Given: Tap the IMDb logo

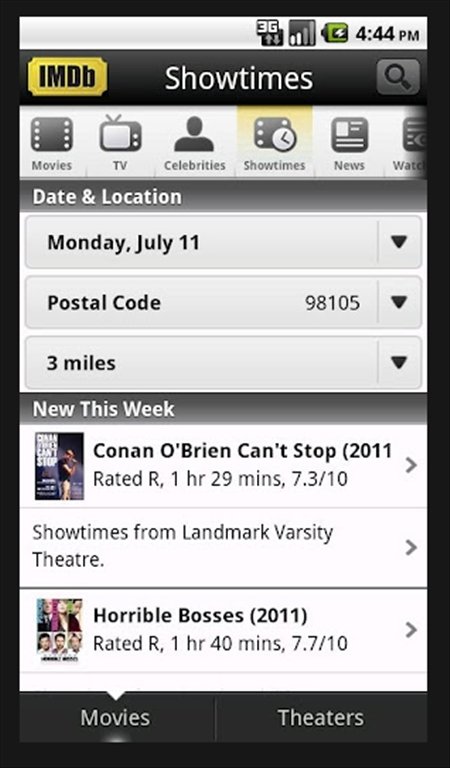Looking at the screenshot, I should [x=68, y=77].
